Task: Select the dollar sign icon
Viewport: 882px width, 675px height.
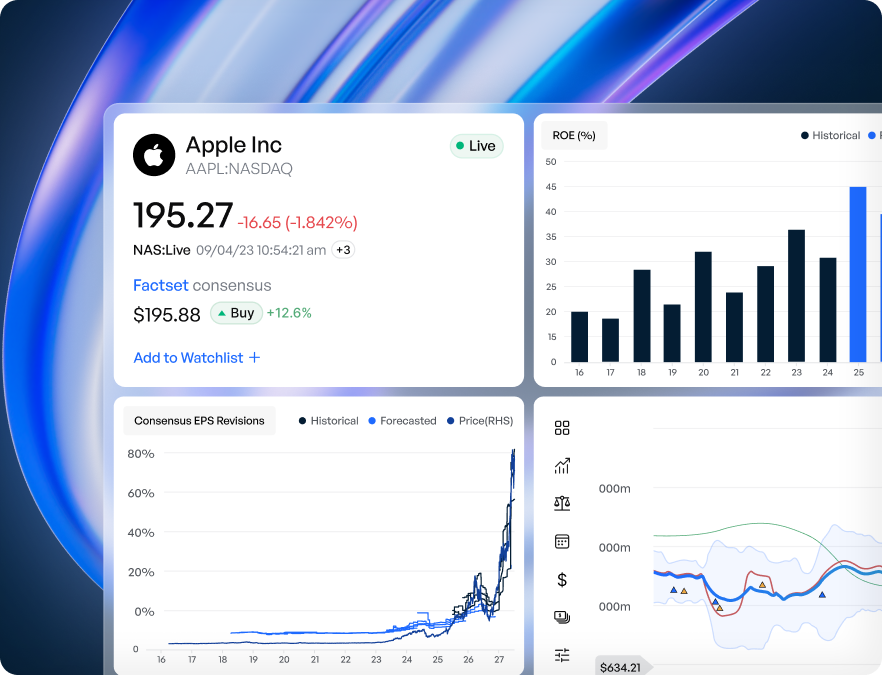Action: (562, 579)
